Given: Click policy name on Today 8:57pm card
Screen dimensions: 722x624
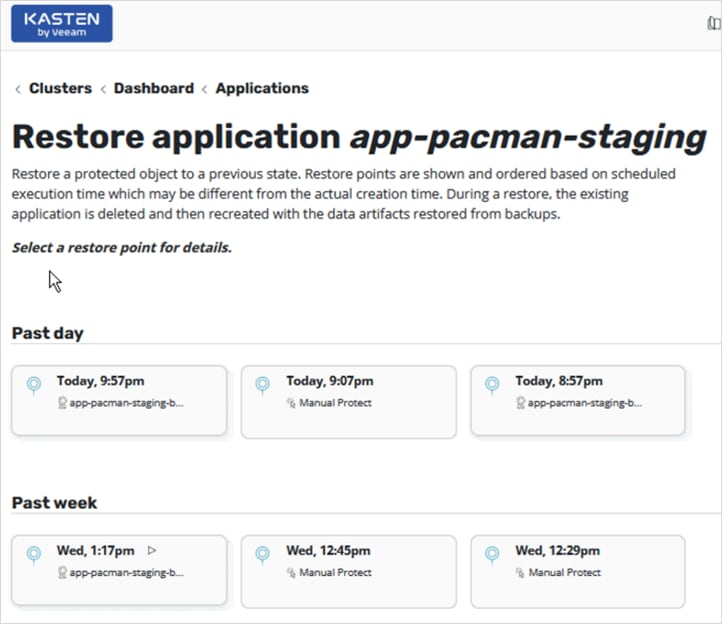Looking at the screenshot, I should point(585,403).
